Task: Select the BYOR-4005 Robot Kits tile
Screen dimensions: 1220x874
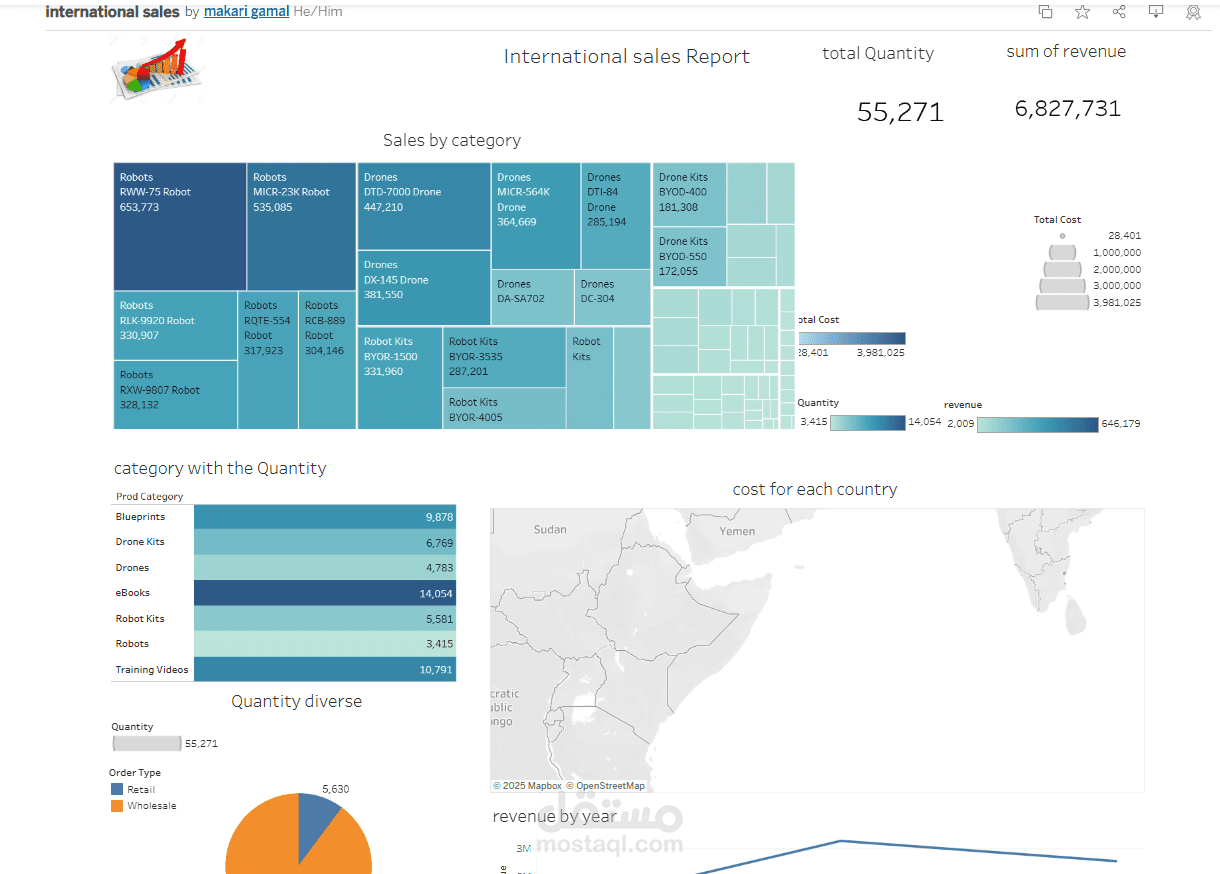Action: (x=505, y=409)
